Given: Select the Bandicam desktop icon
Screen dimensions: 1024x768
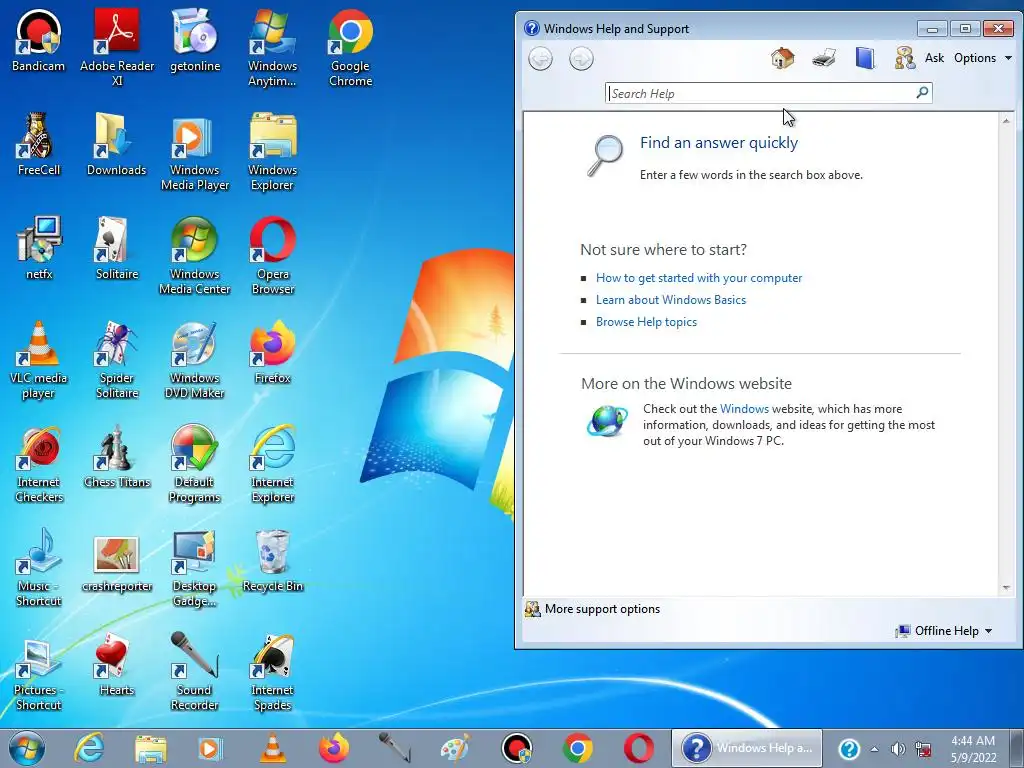Looking at the screenshot, I should coord(39,40).
